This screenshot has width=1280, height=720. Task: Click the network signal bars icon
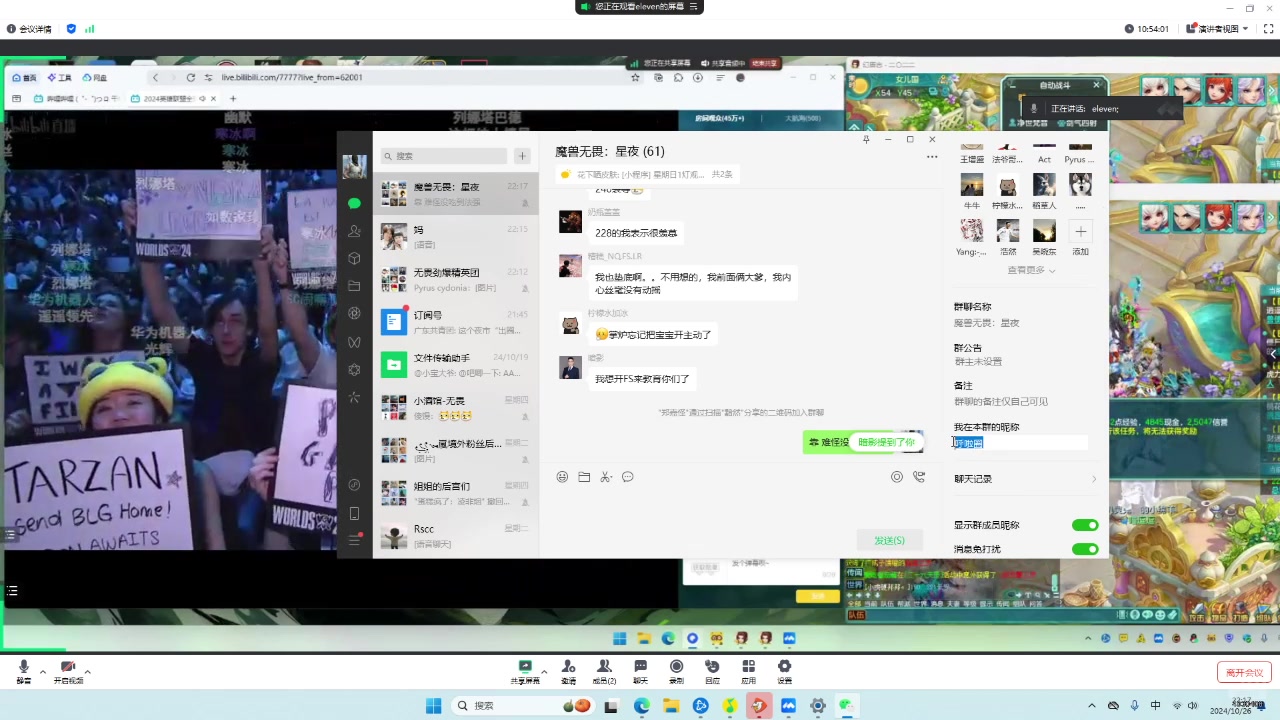pos(90,29)
